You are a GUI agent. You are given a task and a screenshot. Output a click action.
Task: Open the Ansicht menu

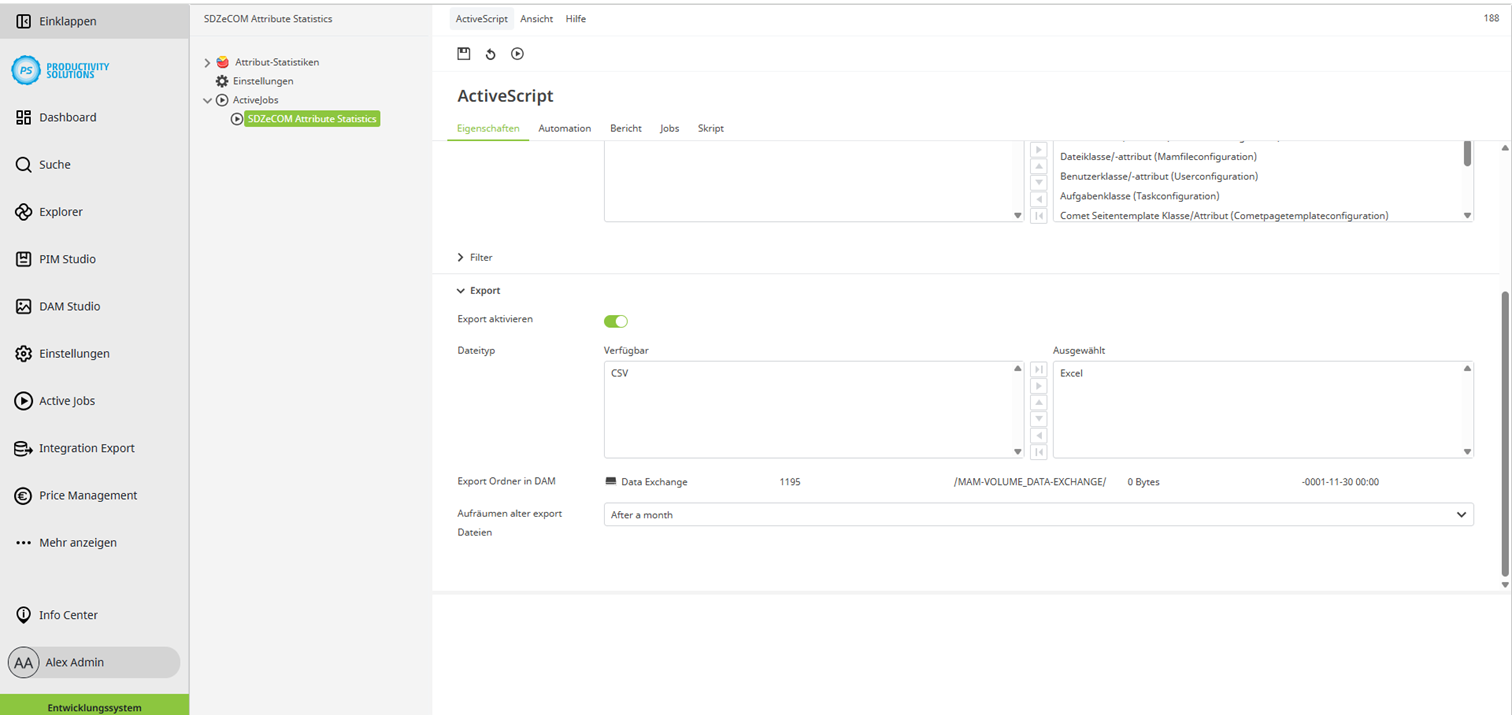536,19
